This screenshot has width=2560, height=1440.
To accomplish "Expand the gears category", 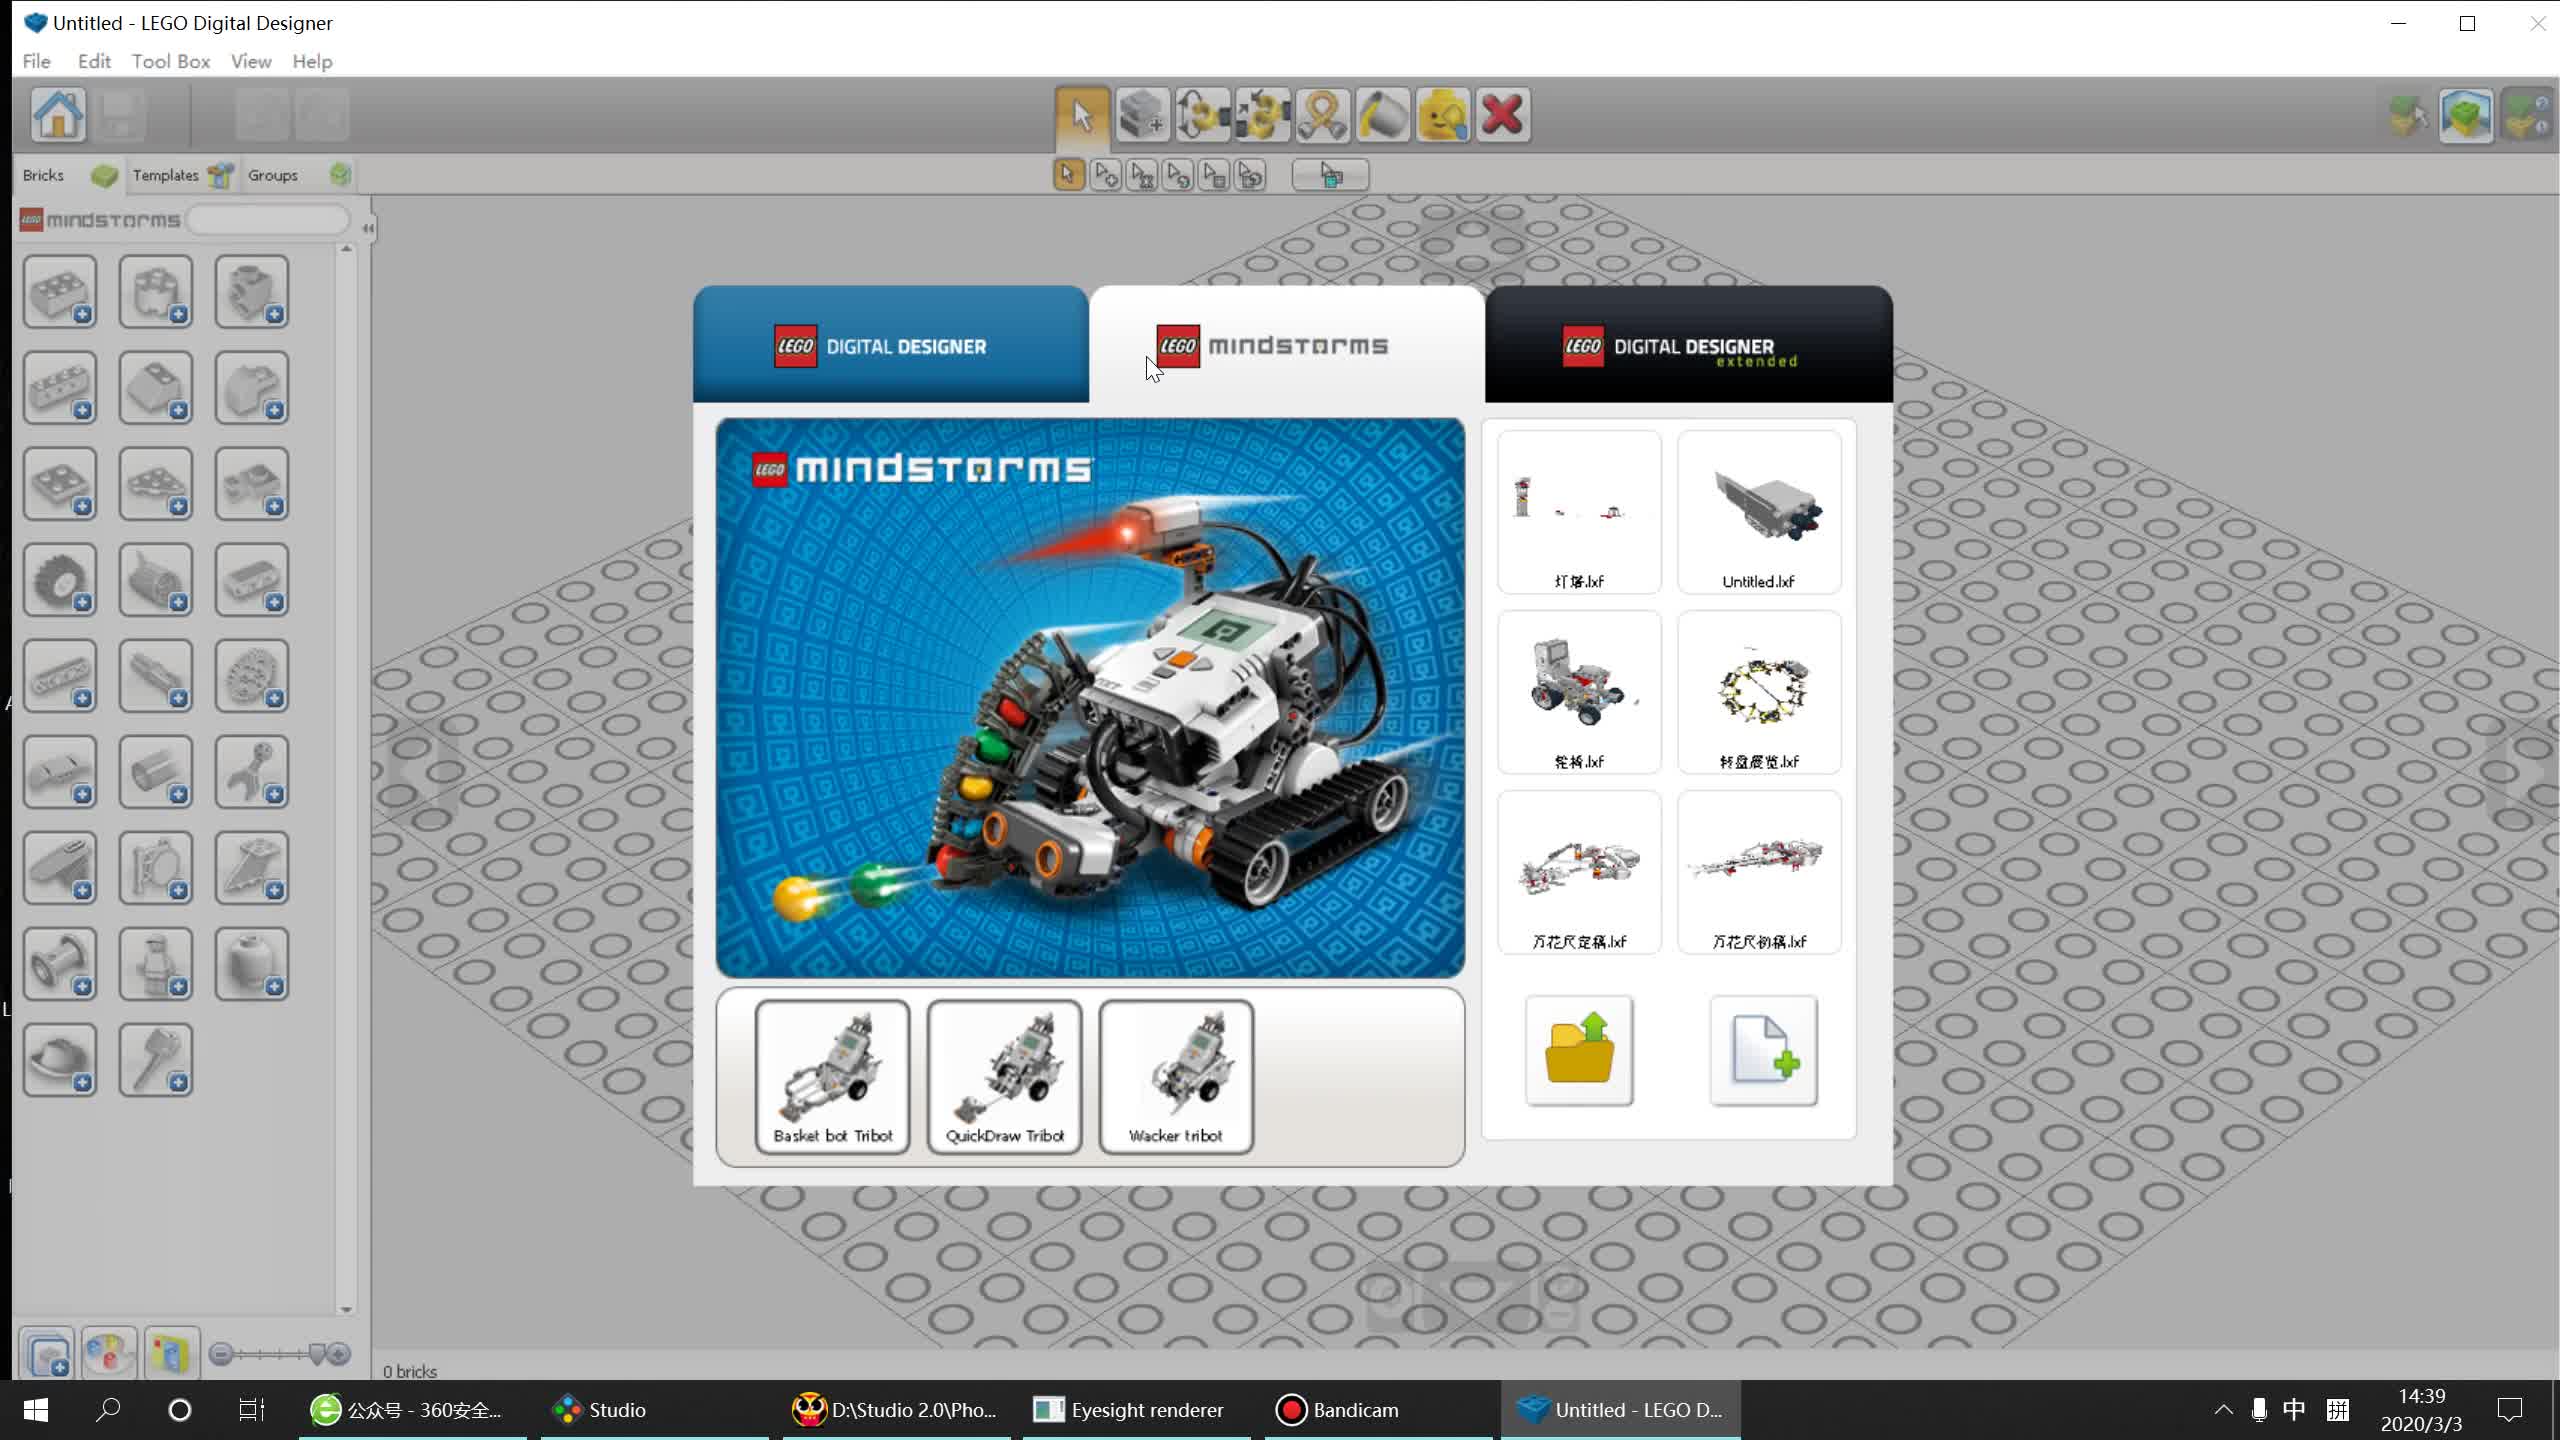I will [252, 675].
